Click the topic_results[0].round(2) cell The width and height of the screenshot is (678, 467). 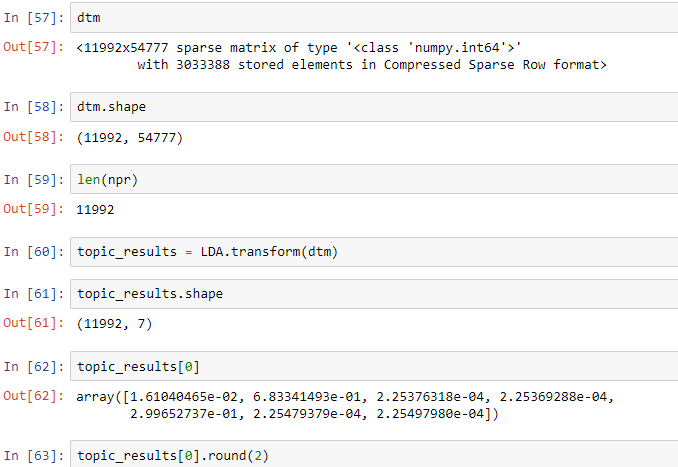374,454
